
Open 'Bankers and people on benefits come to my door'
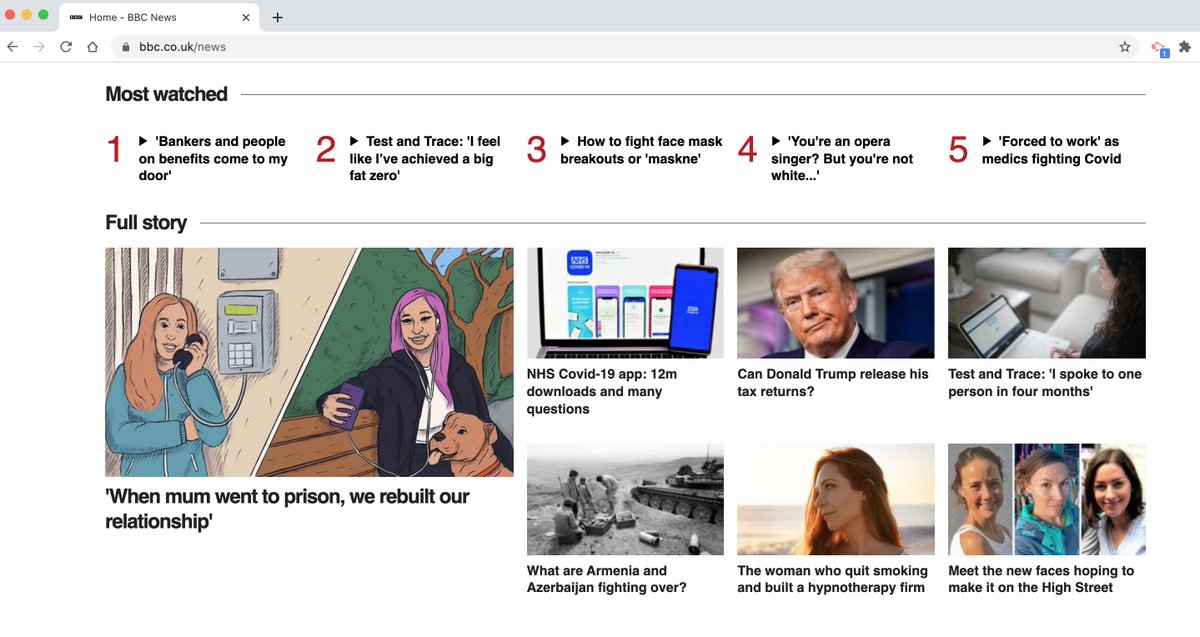pos(213,158)
